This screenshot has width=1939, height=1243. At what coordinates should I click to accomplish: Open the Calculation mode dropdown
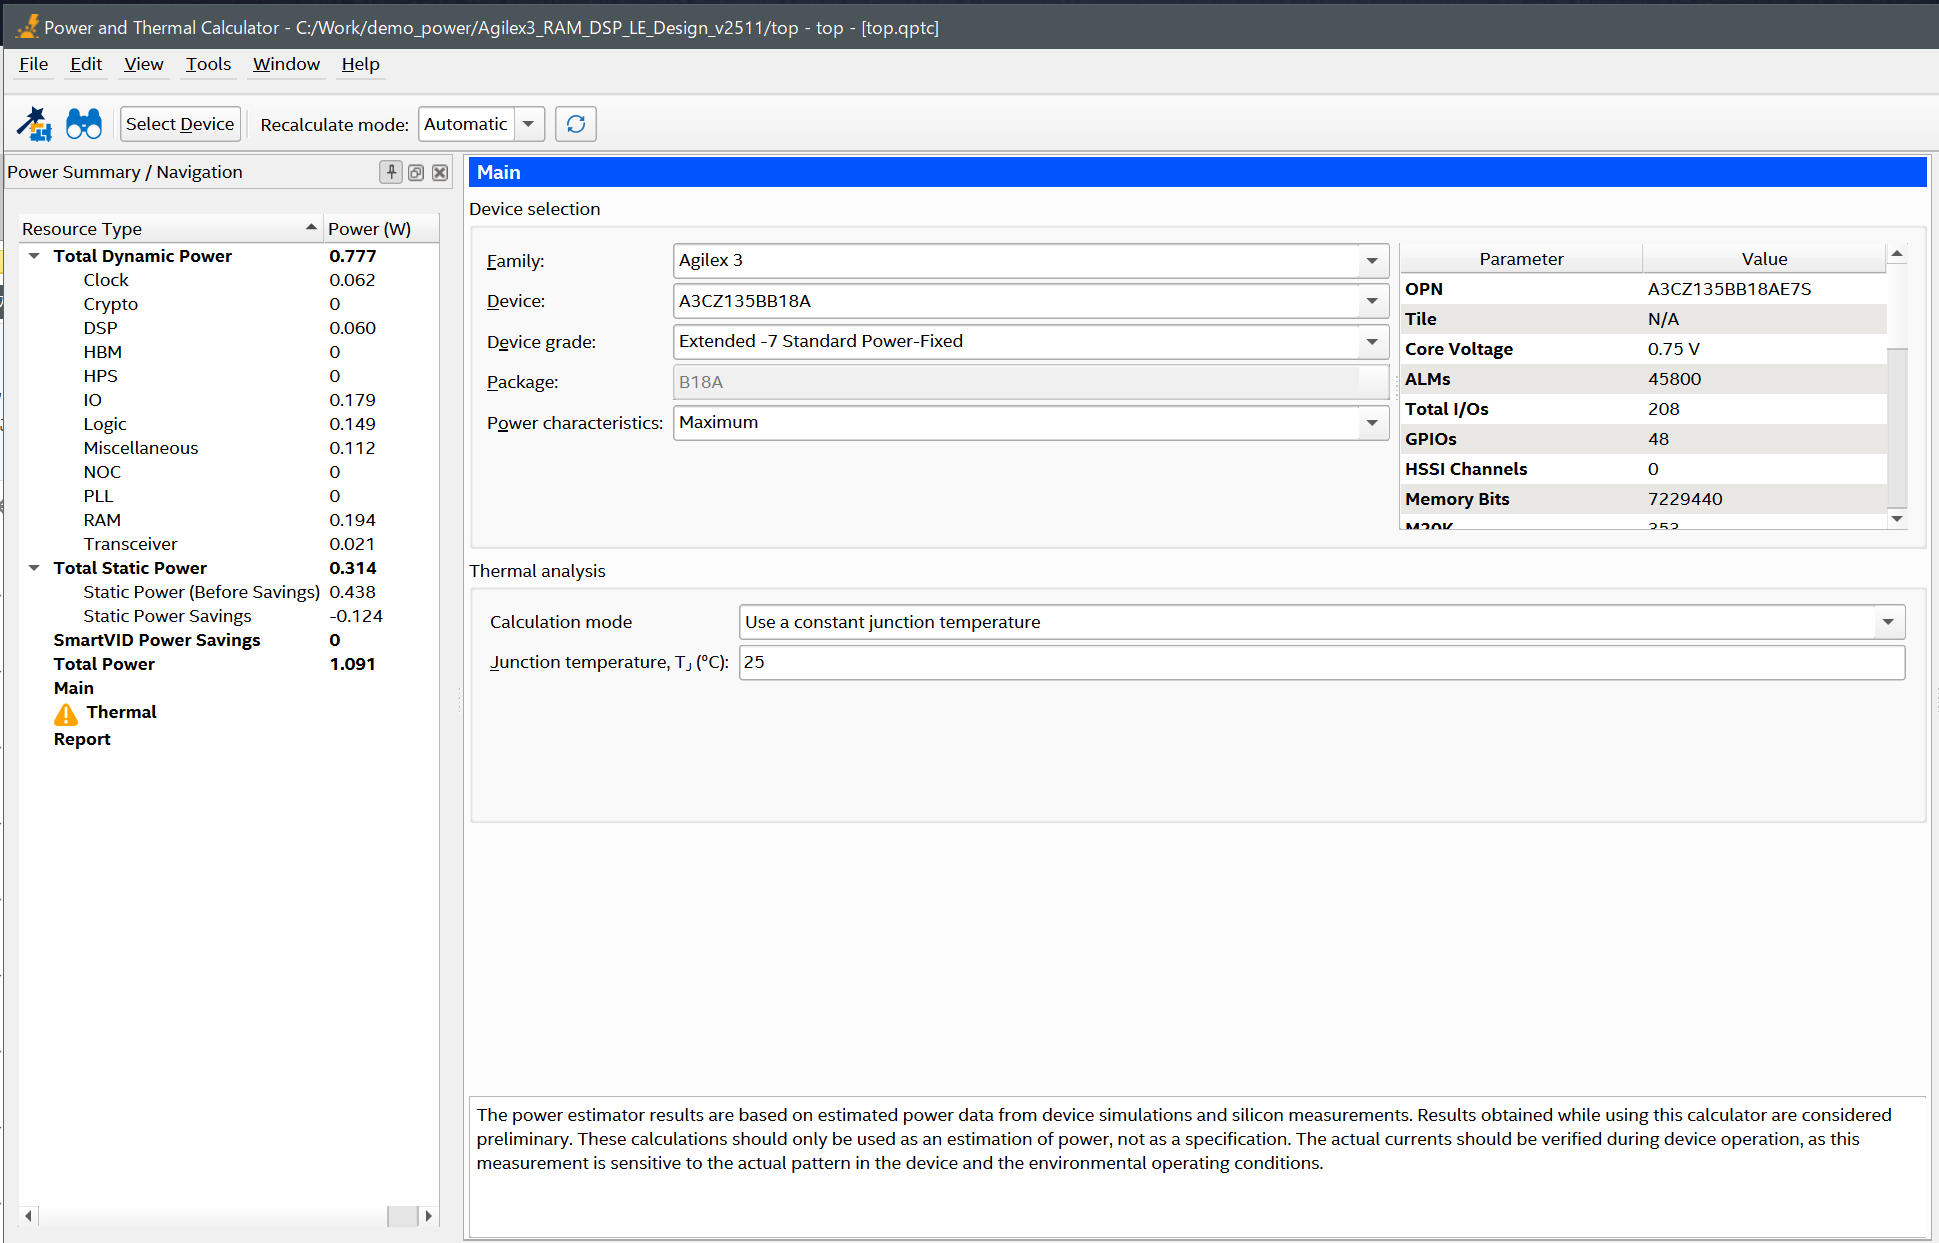click(1887, 622)
